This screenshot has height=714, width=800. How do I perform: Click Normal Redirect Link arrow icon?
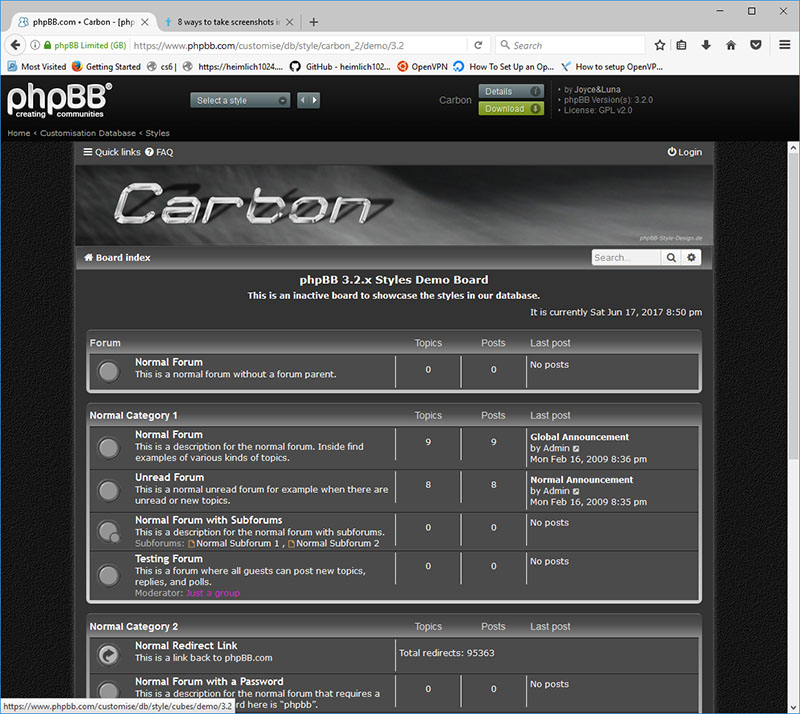pyautogui.click(x=109, y=655)
